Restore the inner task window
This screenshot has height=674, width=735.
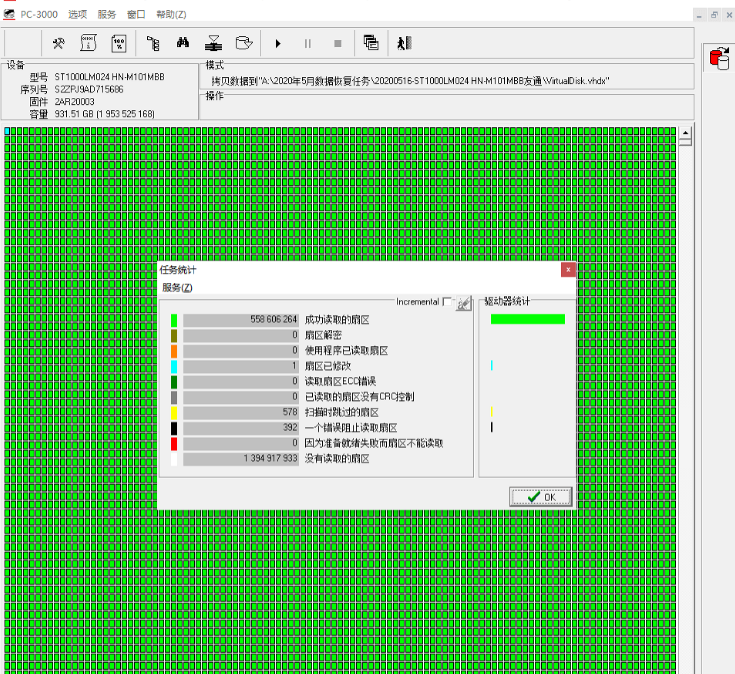[714, 15]
